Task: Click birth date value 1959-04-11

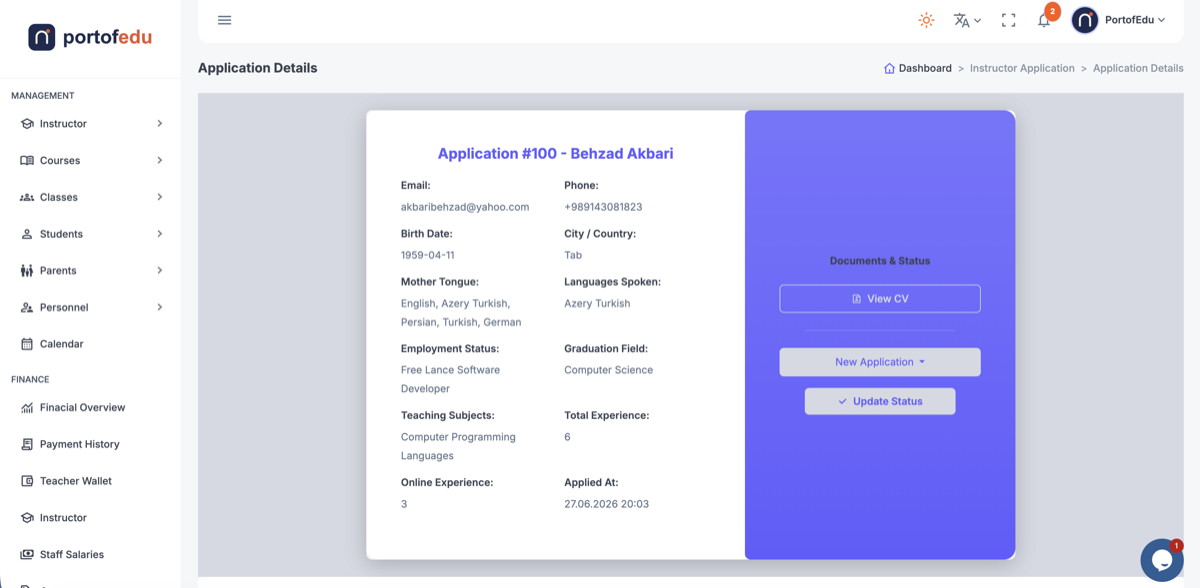Action: tap(428, 255)
